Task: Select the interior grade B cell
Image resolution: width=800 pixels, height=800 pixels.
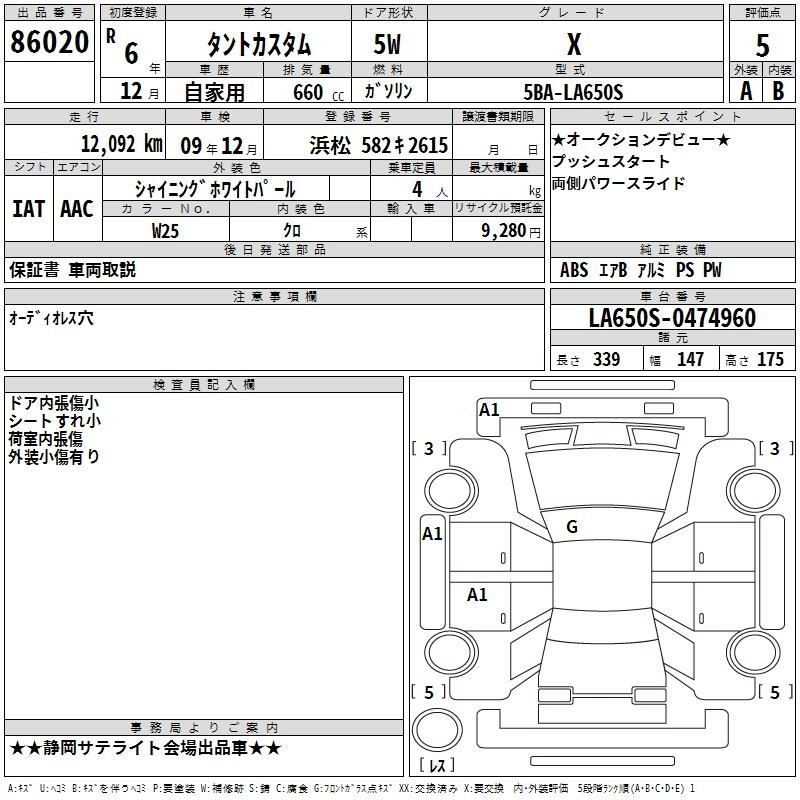Action: click(779, 91)
